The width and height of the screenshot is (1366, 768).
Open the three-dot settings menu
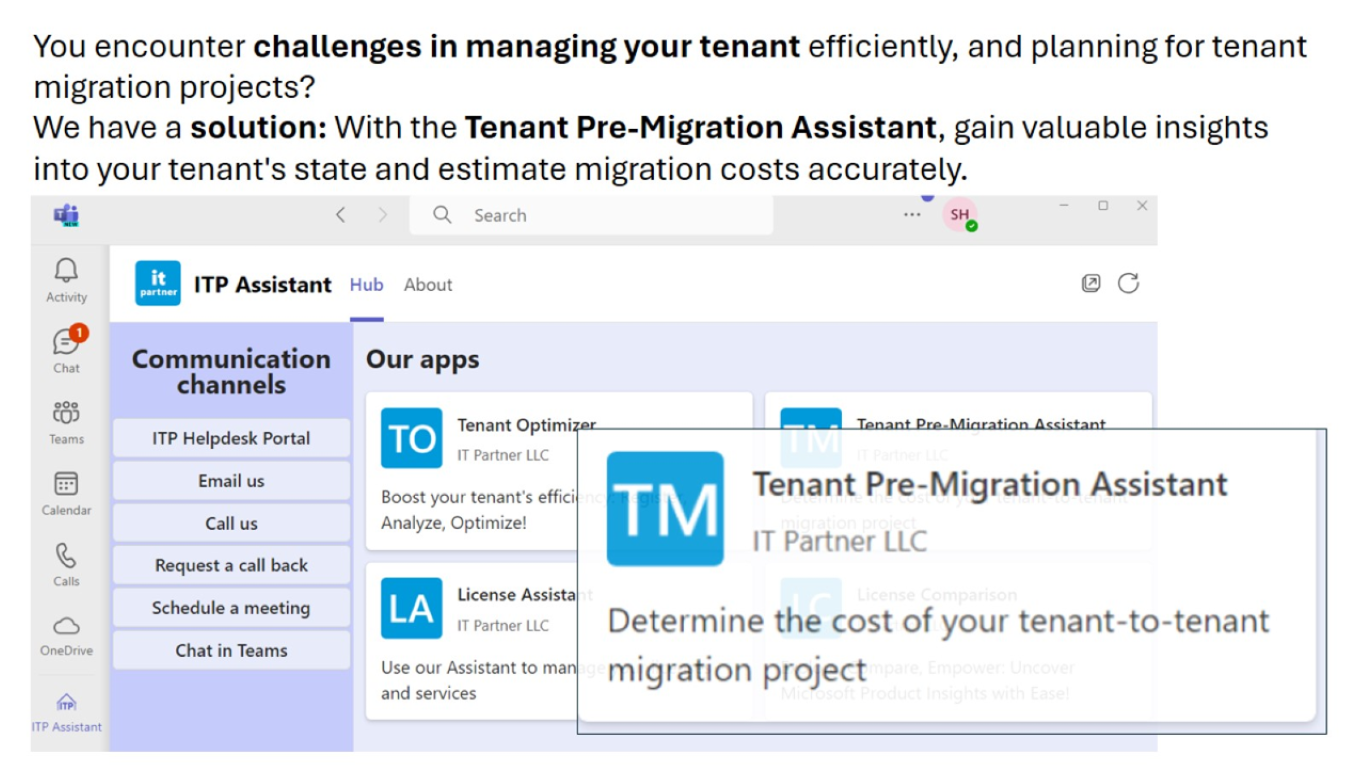click(x=912, y=215)
